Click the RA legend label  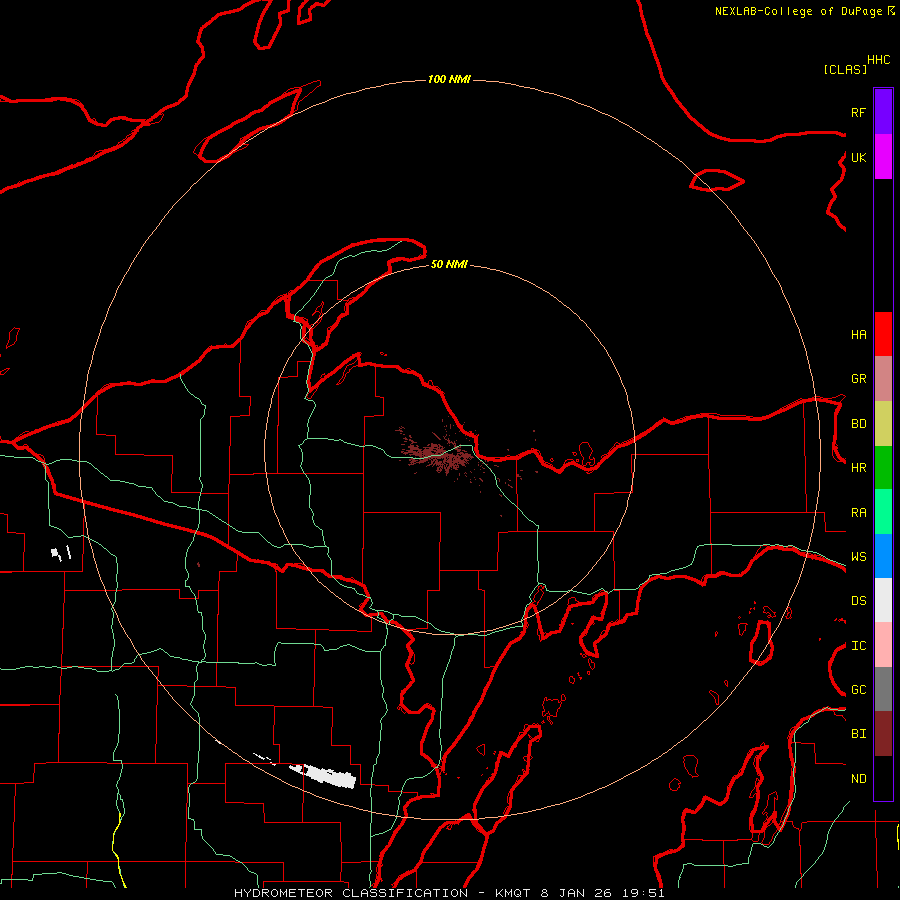pos(858,513)
